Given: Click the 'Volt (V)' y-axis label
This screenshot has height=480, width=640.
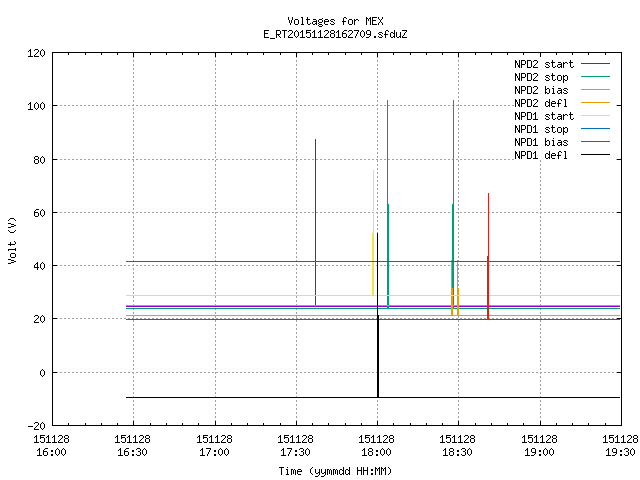Looking at the screenshot, I should pyautogui.click(x=12, y=240).
